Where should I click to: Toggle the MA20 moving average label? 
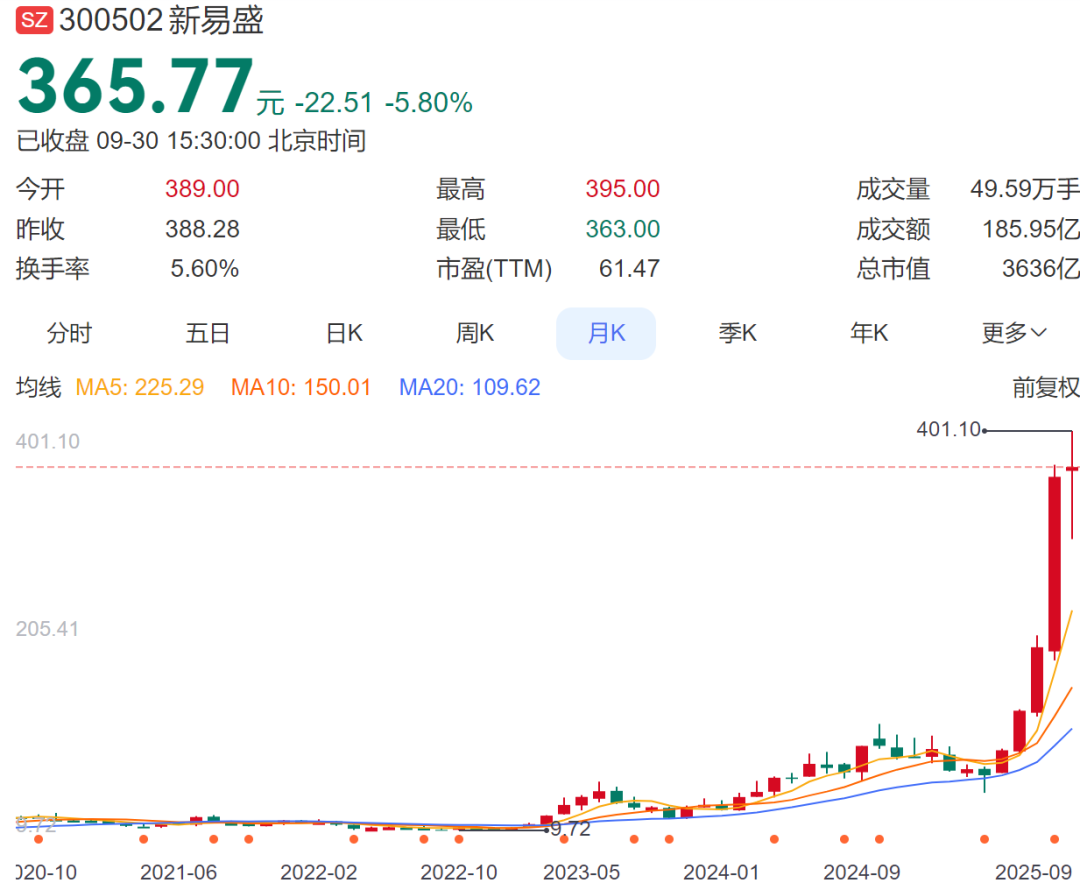(470, 388)
